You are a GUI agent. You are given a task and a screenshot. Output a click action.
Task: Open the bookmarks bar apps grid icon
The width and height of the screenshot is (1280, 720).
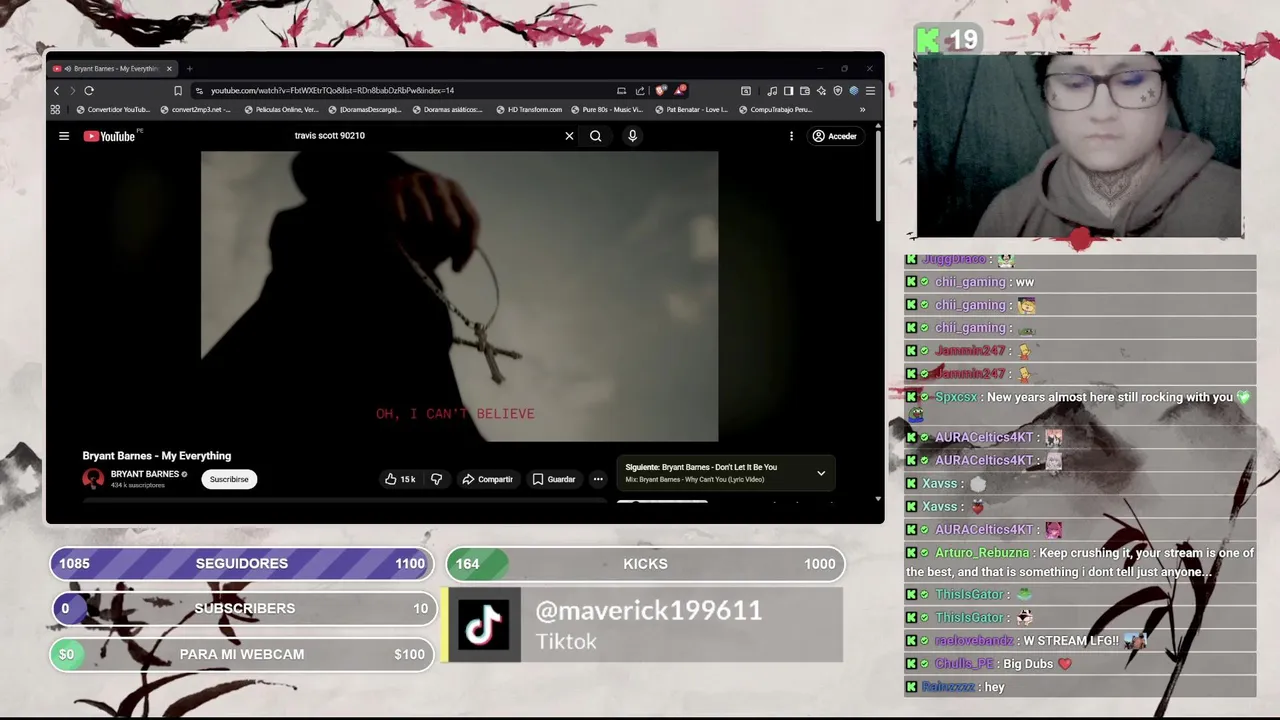click(x=55, y=110)
